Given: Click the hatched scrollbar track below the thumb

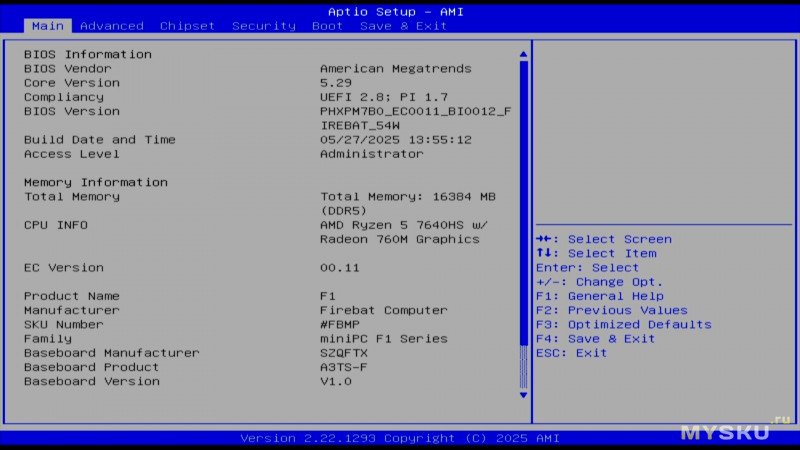Looking at the screenshot, I should pyautogui.click(x=523, y=367).
